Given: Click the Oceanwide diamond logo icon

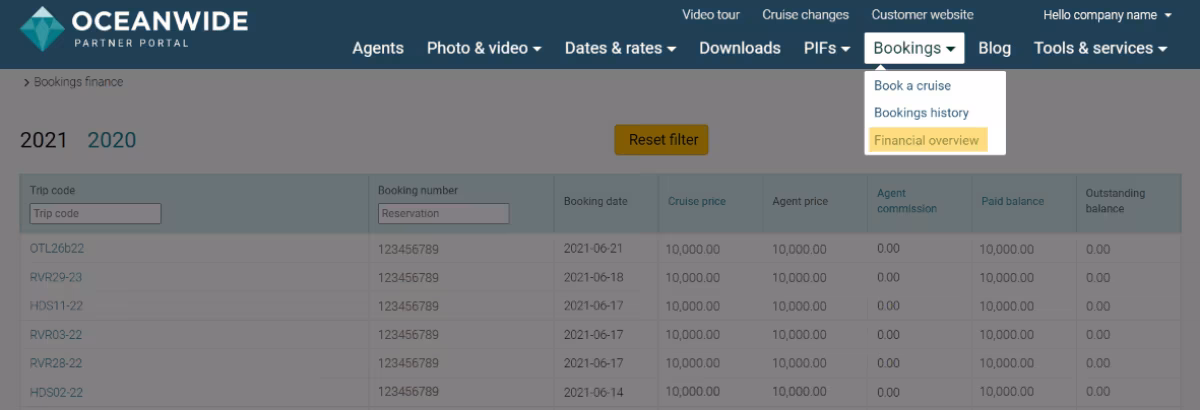Looking at the screenshot, I should [x=42, y=29].
